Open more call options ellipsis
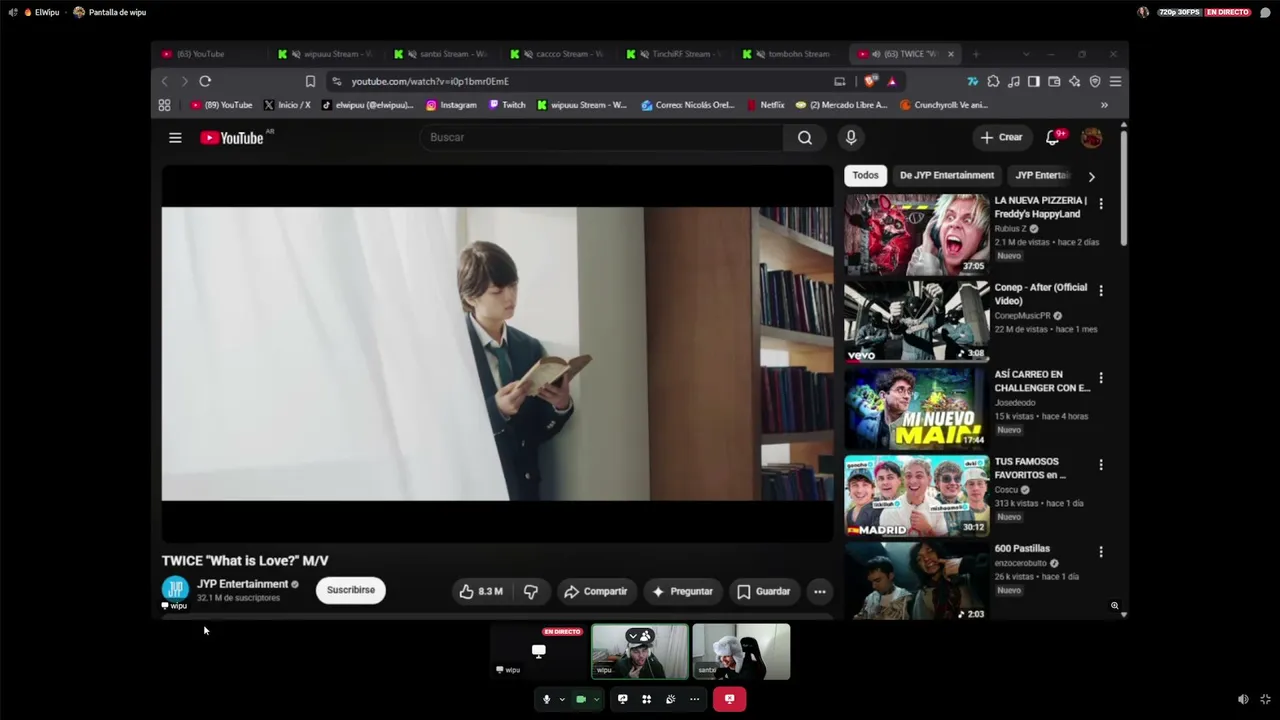 tap(694, 699)
